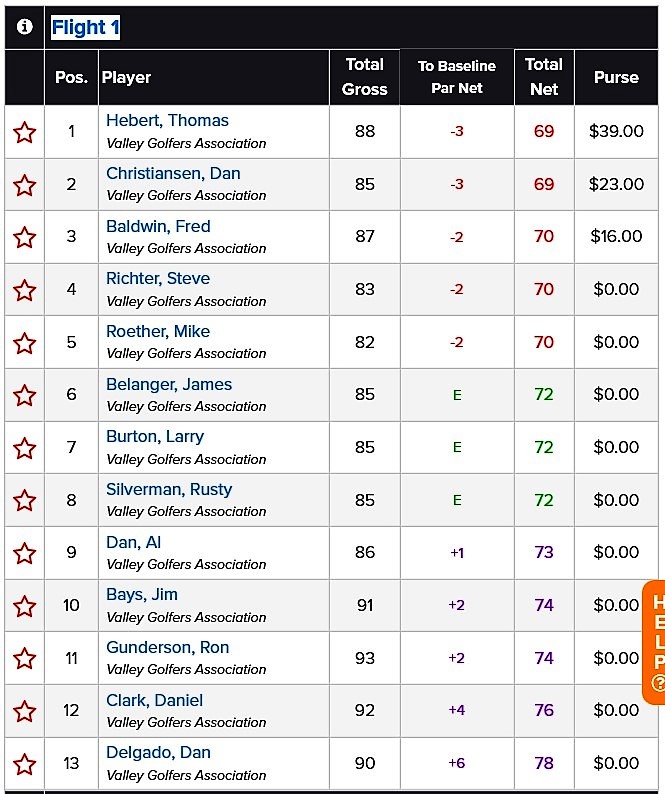The image size is (665, 794).
Task: Click the To Baseline Par Net header
Action: click(457, 77)
